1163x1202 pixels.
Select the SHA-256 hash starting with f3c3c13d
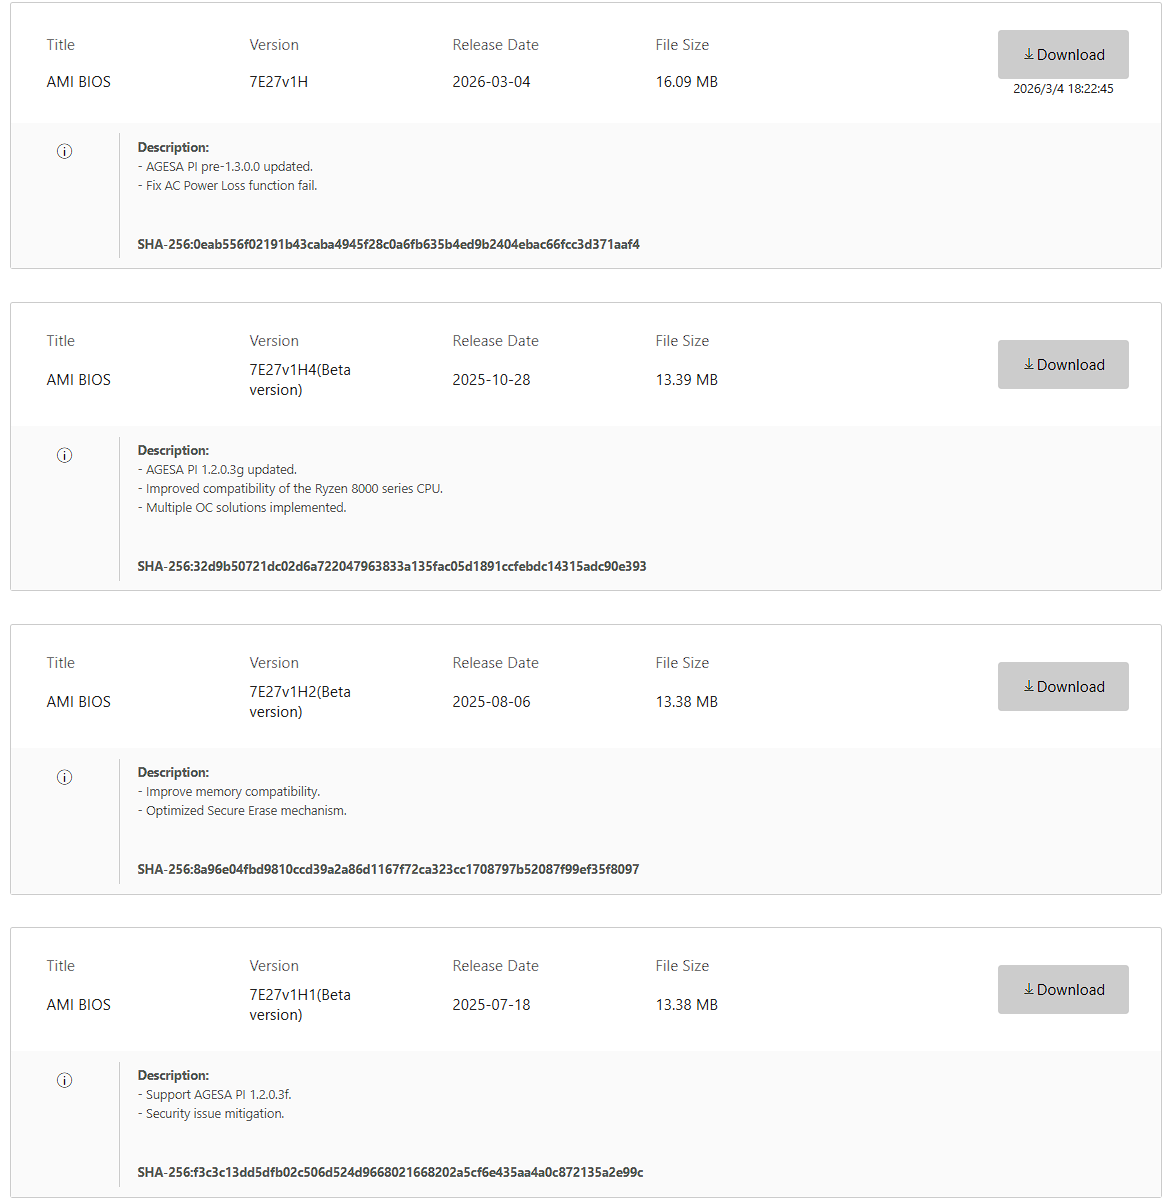pyautogui.click(x=390, y=1172)
